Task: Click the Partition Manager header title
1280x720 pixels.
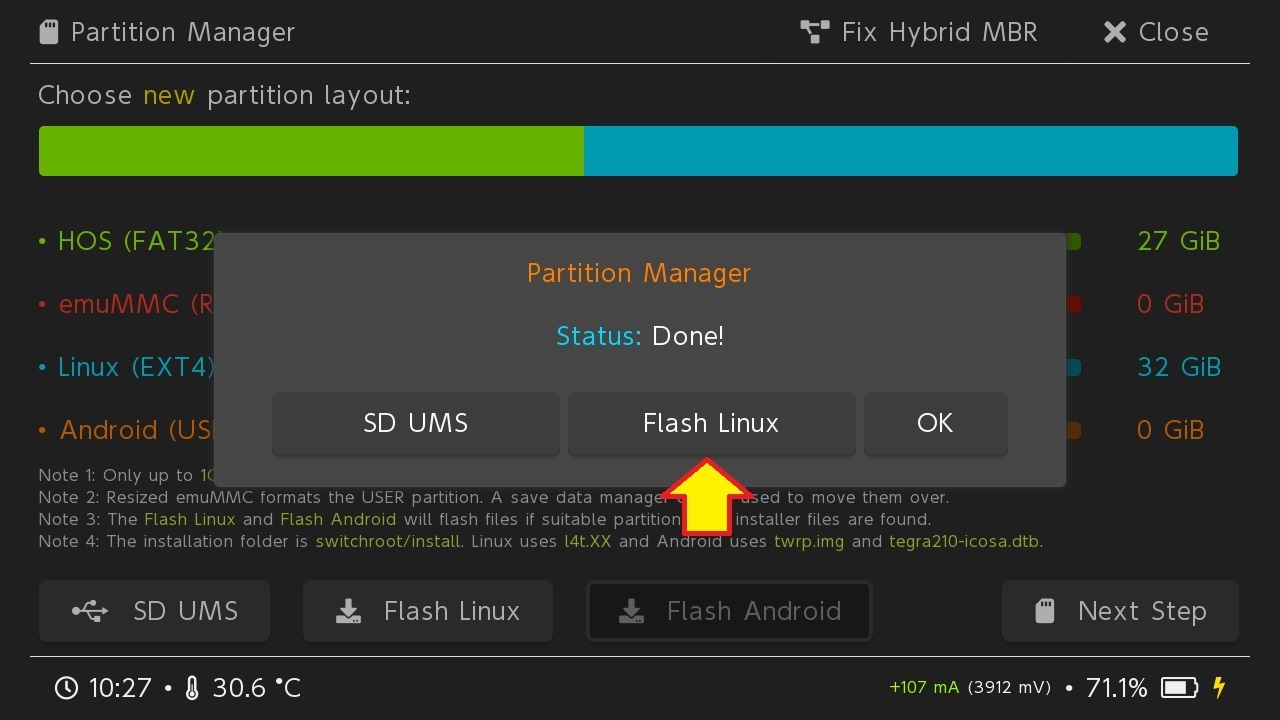Action: [183, 32]
